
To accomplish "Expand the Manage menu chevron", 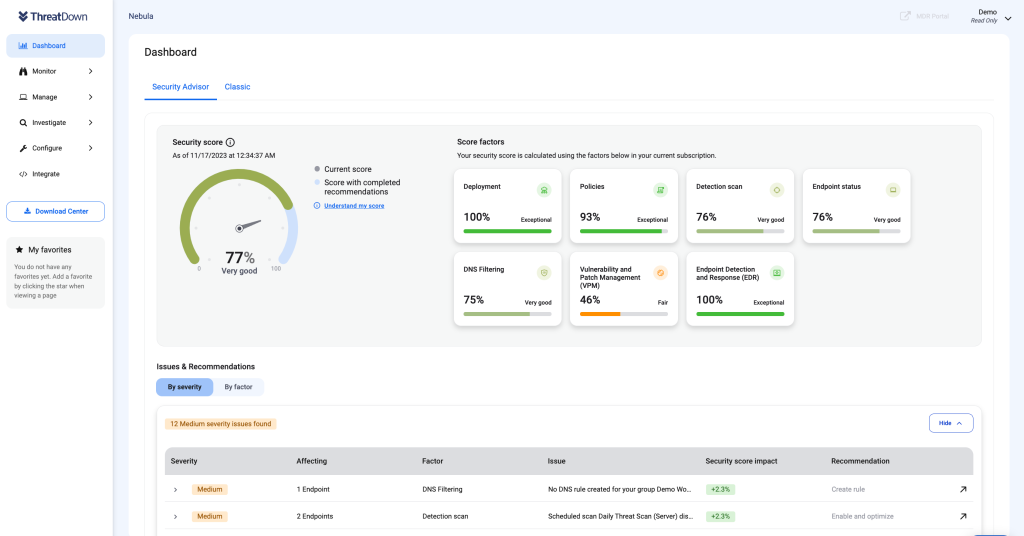I will coord(90,97).
